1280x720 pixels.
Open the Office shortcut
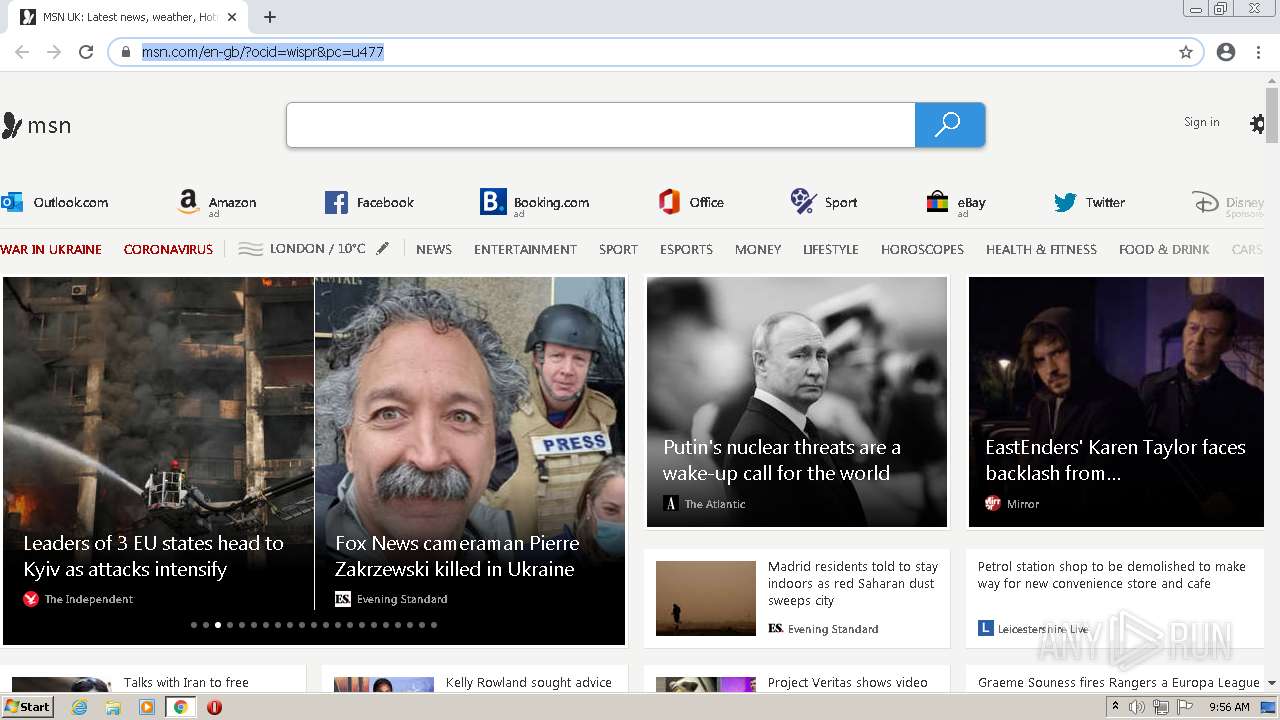(691, 202)
